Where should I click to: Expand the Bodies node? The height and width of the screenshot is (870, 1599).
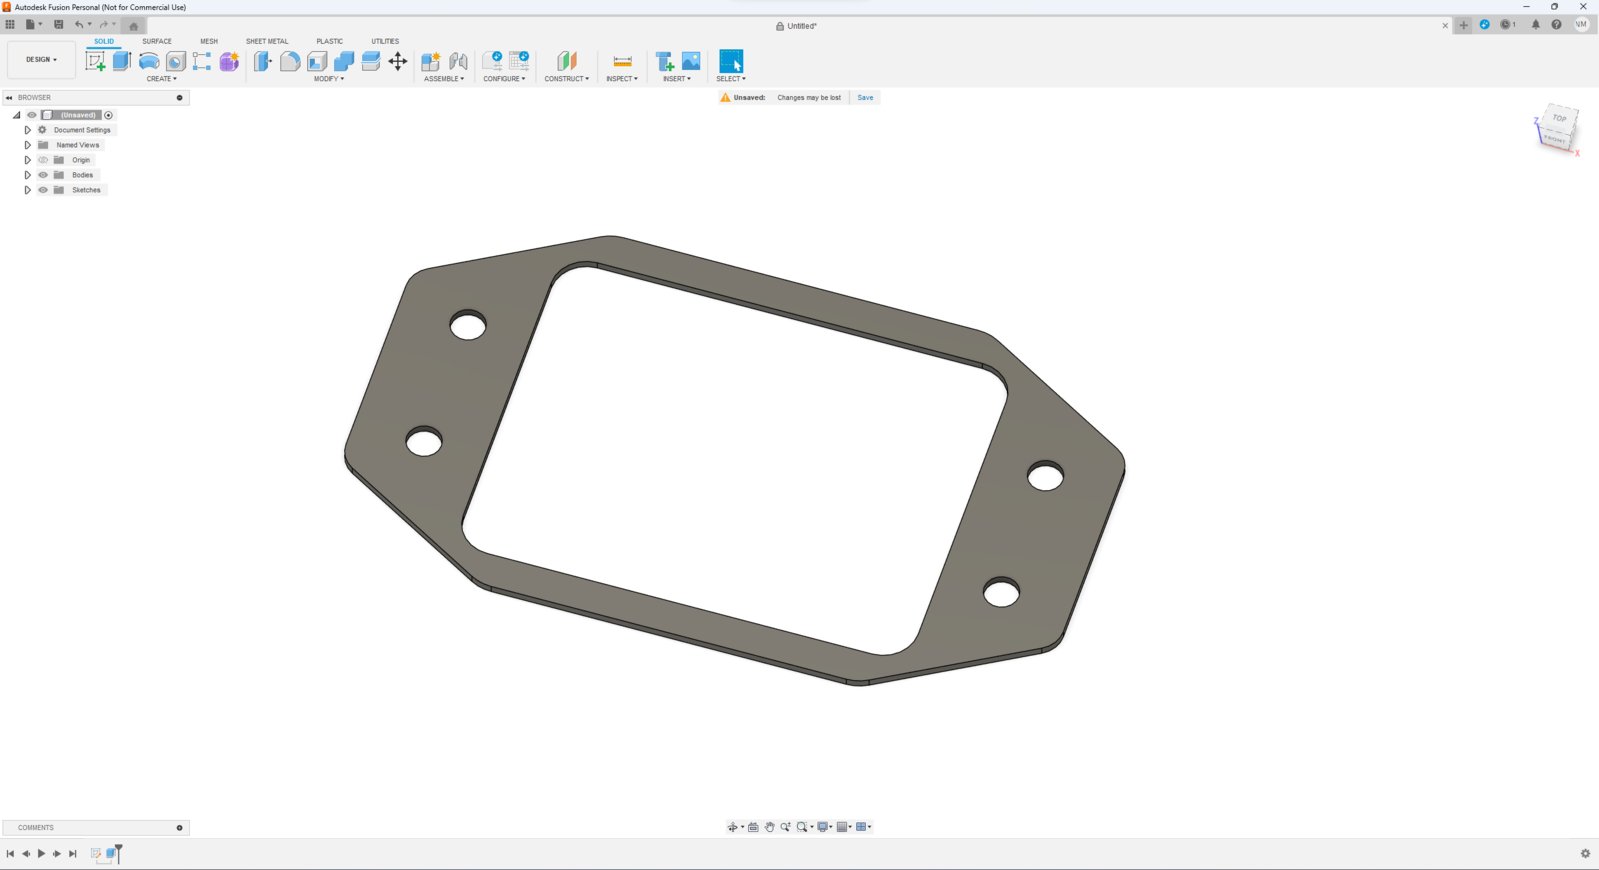click(x=27, y=175)
